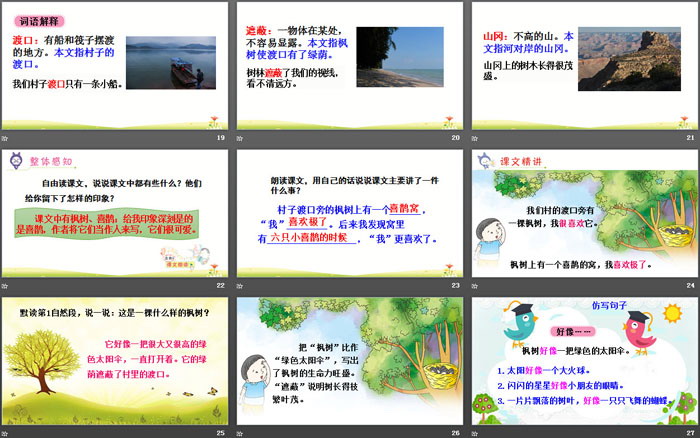The height and width of the screenshot is (438, 700).
Task: Click animation star icon under slide 20
Action: point(240,138)
